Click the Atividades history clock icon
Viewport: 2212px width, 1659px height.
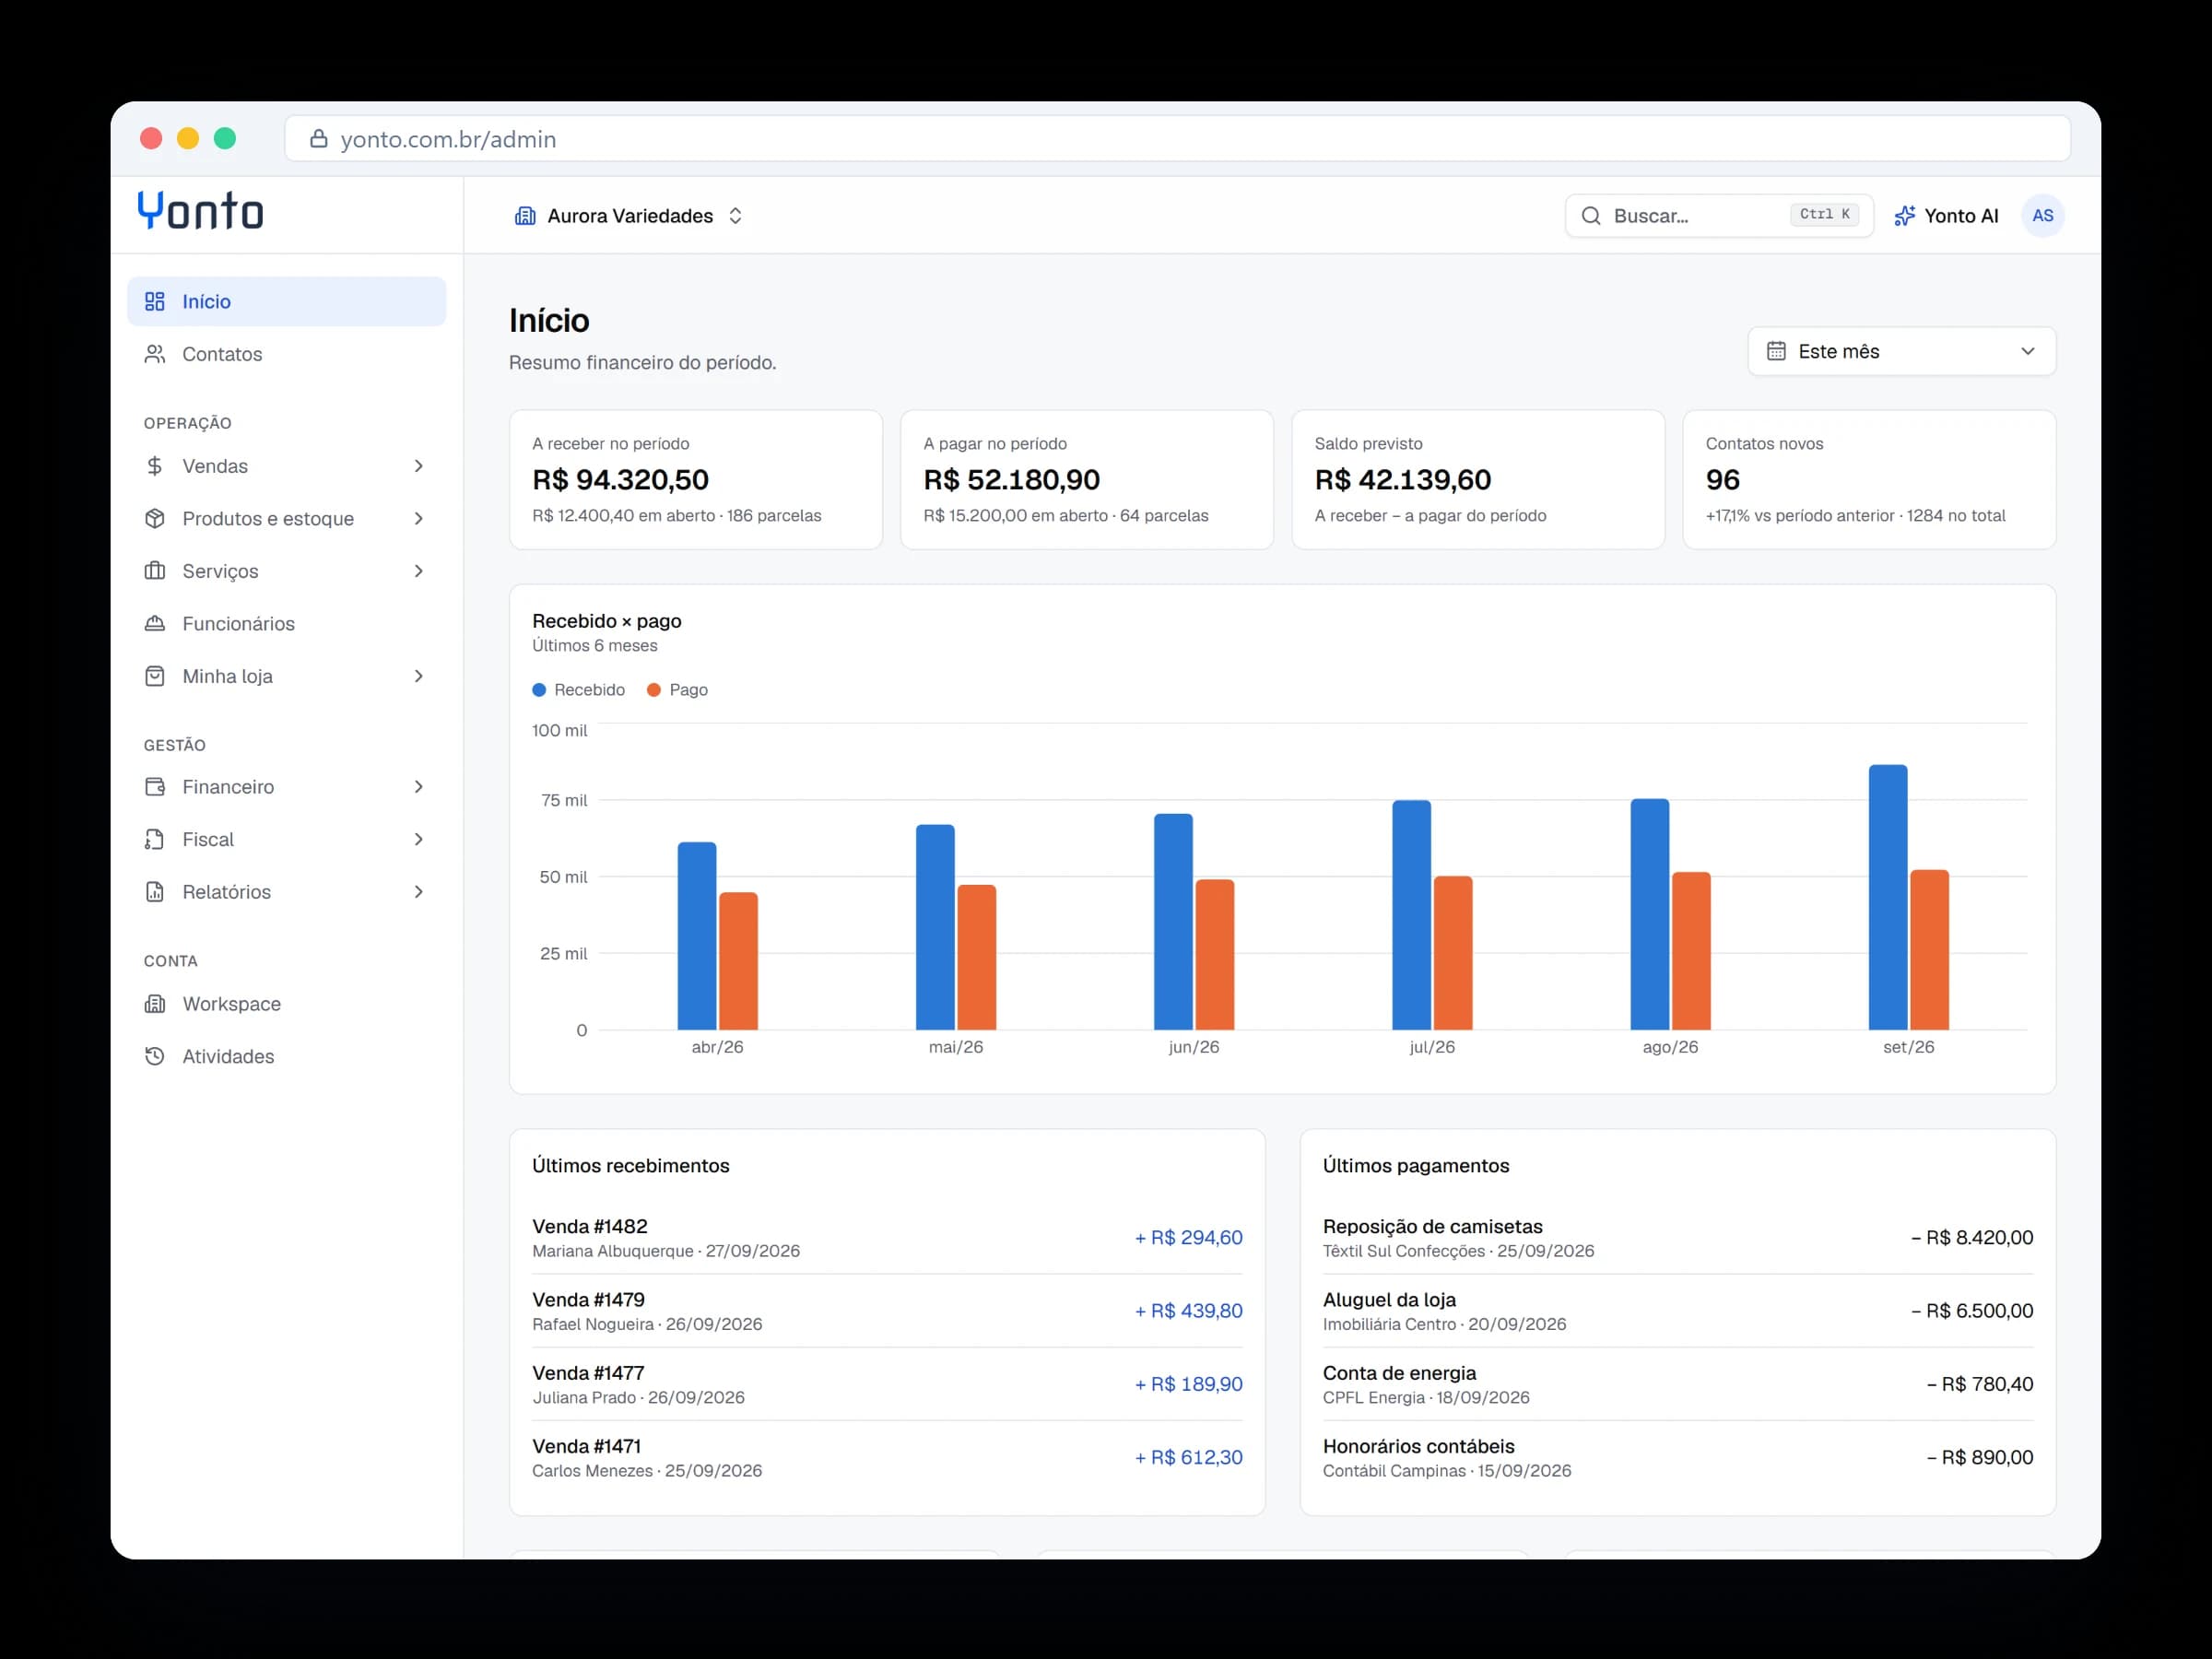coord(155,1056)
